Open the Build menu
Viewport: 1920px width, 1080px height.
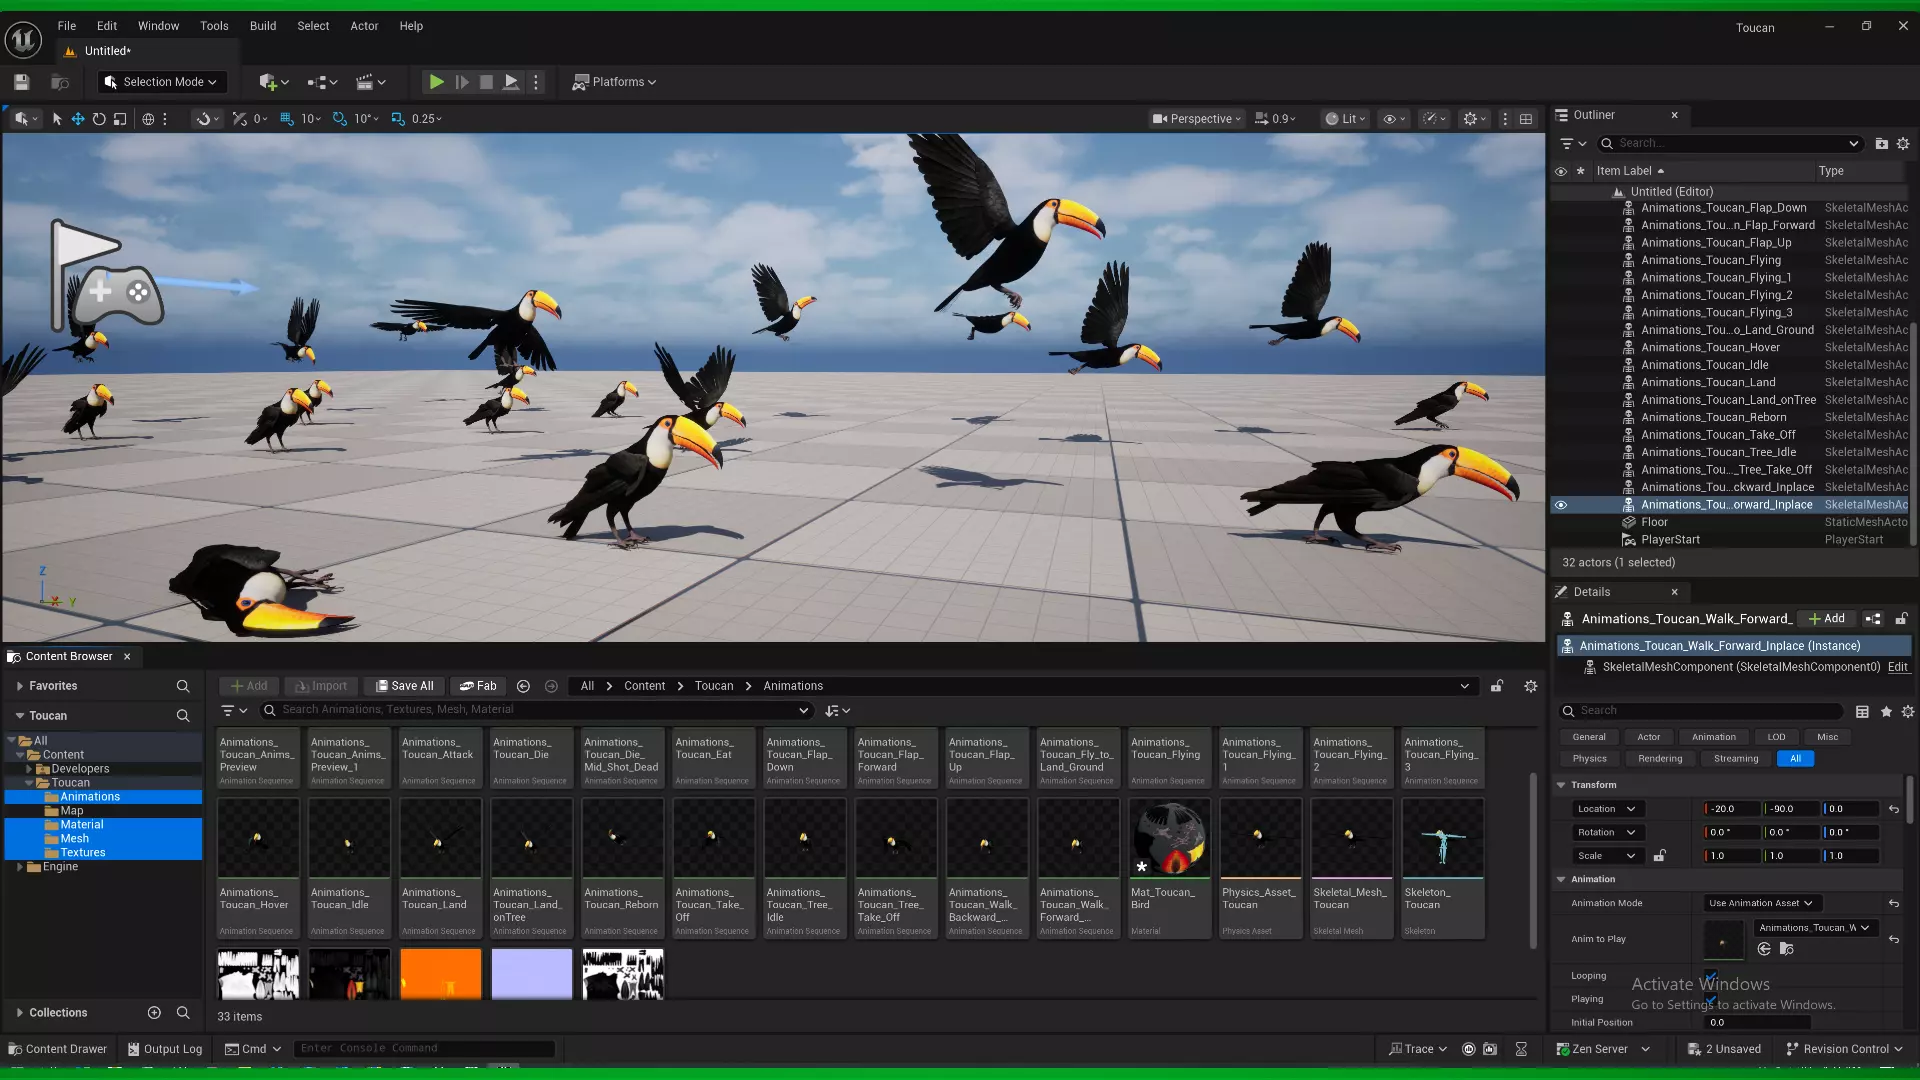tap(262, 26)
